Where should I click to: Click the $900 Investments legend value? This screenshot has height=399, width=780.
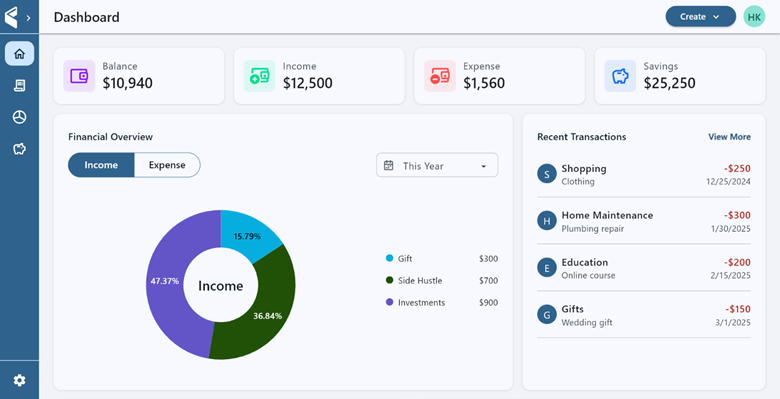click(x=488, y=302)
